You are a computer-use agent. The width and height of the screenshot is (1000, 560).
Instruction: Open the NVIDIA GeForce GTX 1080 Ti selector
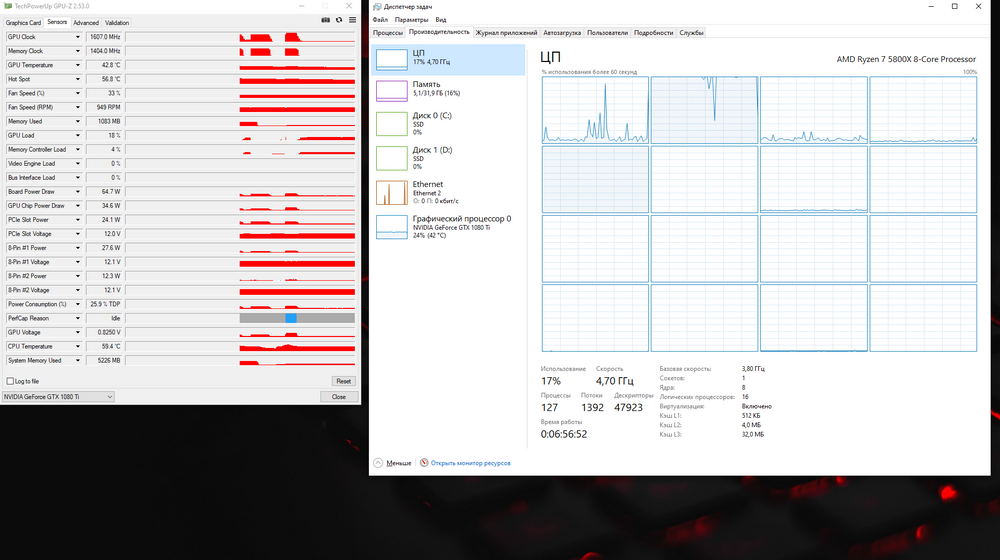coord(58,397)
